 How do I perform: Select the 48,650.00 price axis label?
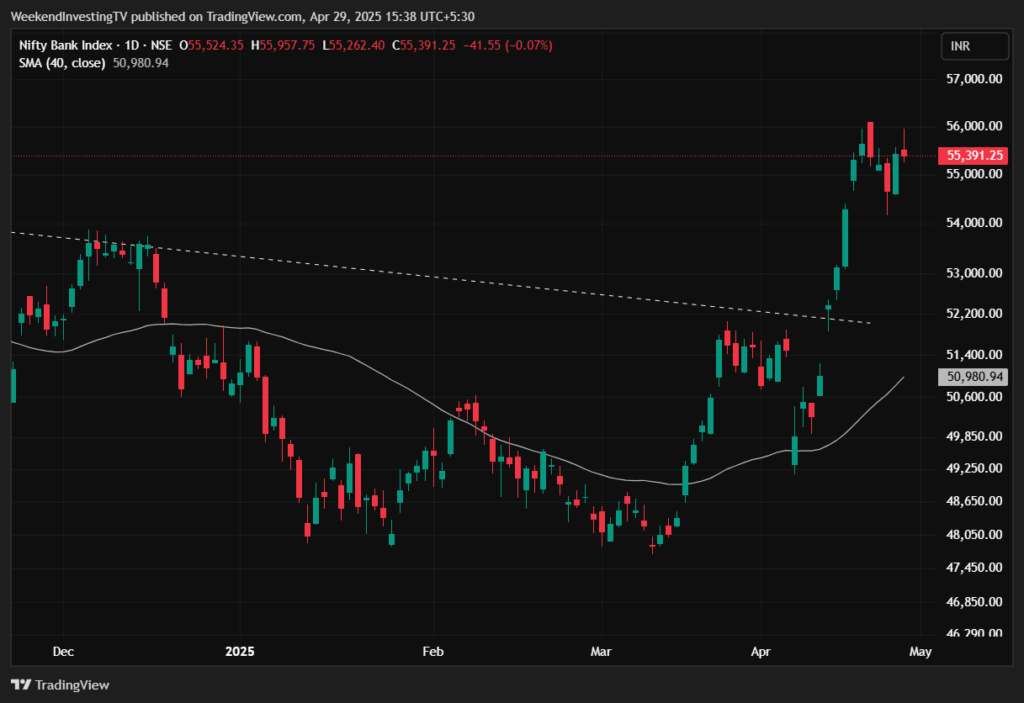(974, 501)
